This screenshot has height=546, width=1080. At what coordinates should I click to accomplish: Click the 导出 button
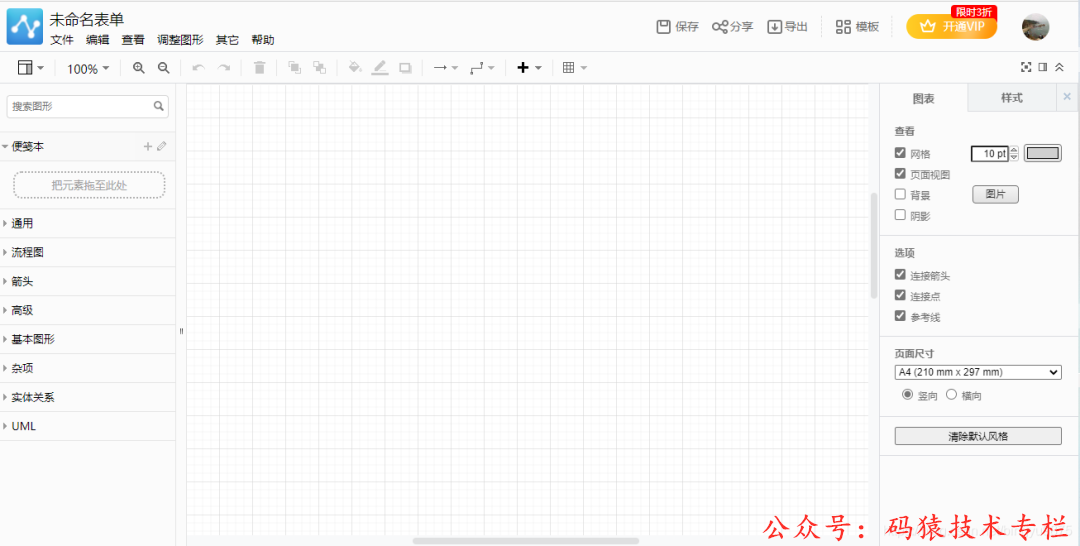pos(787,27)
